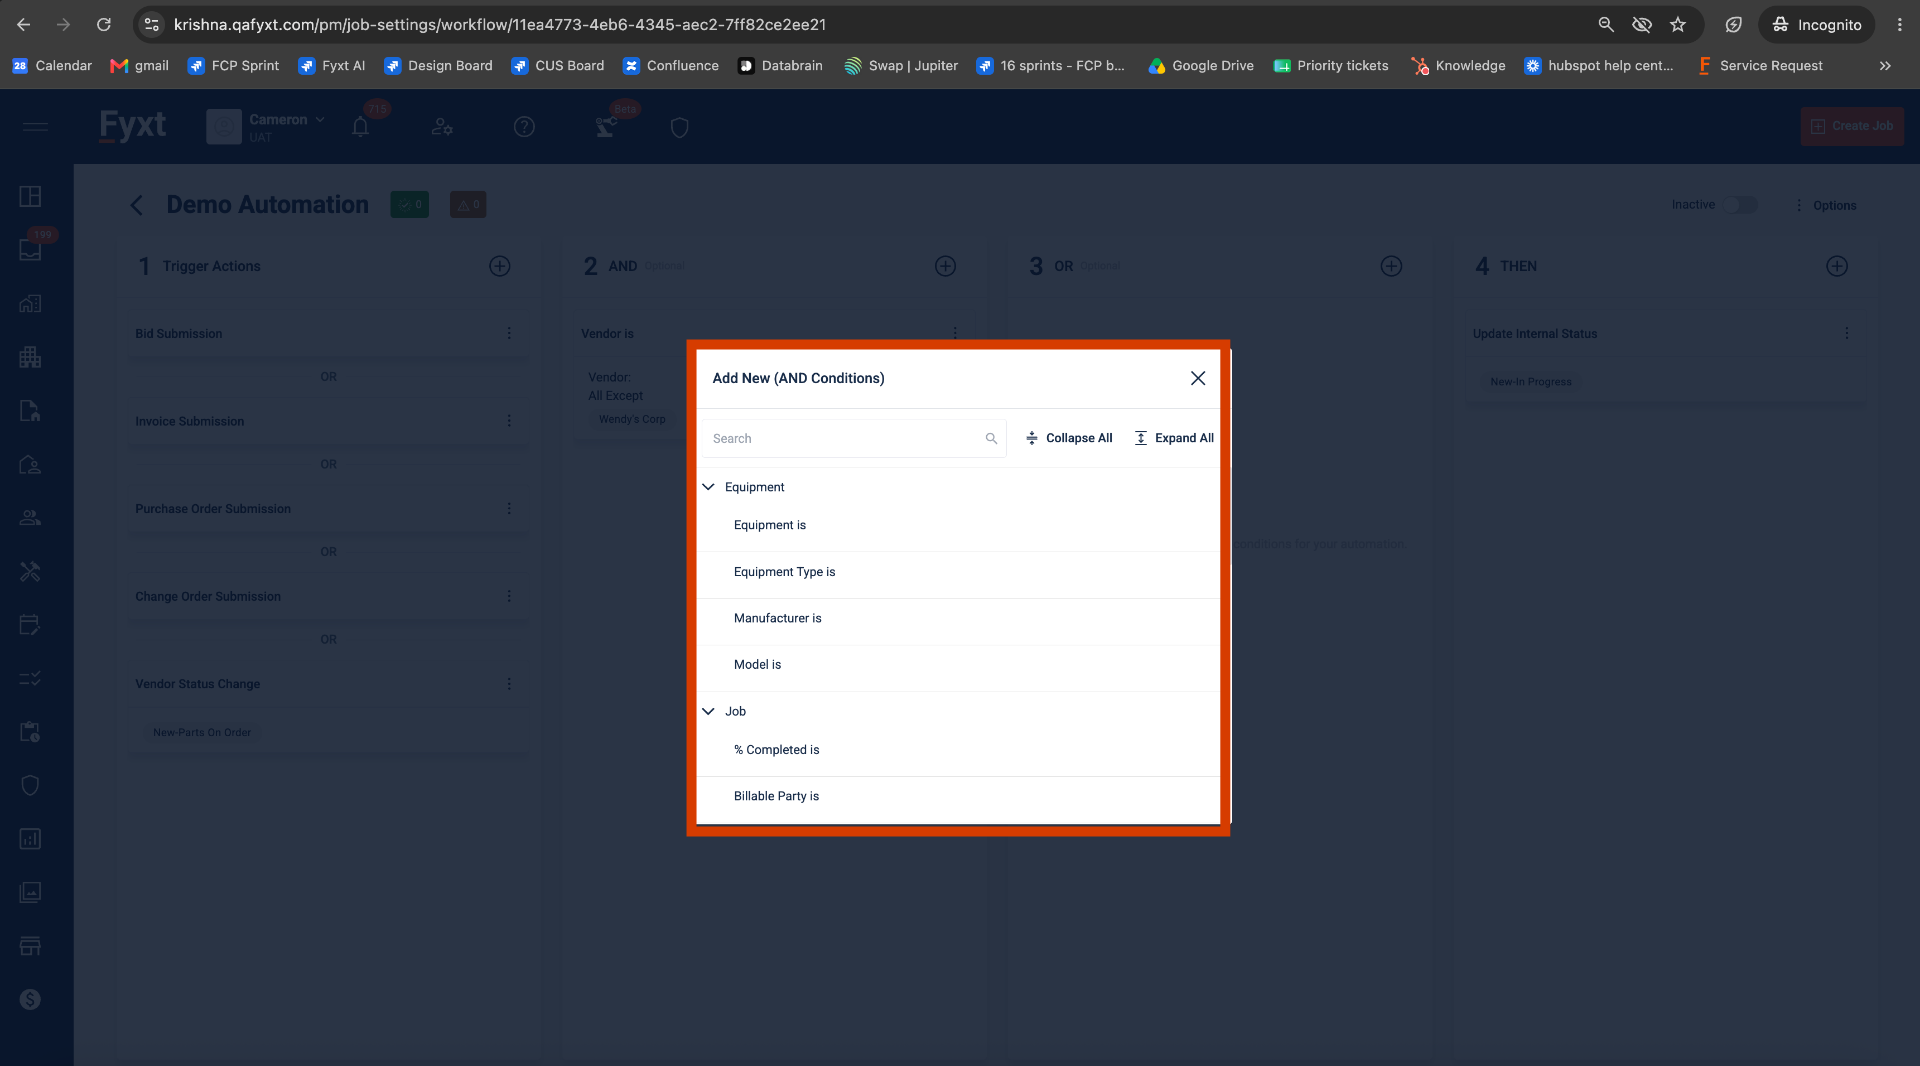Collapse all condition groups
Screen dimensions: 1920x1066
click(1069, 438)
